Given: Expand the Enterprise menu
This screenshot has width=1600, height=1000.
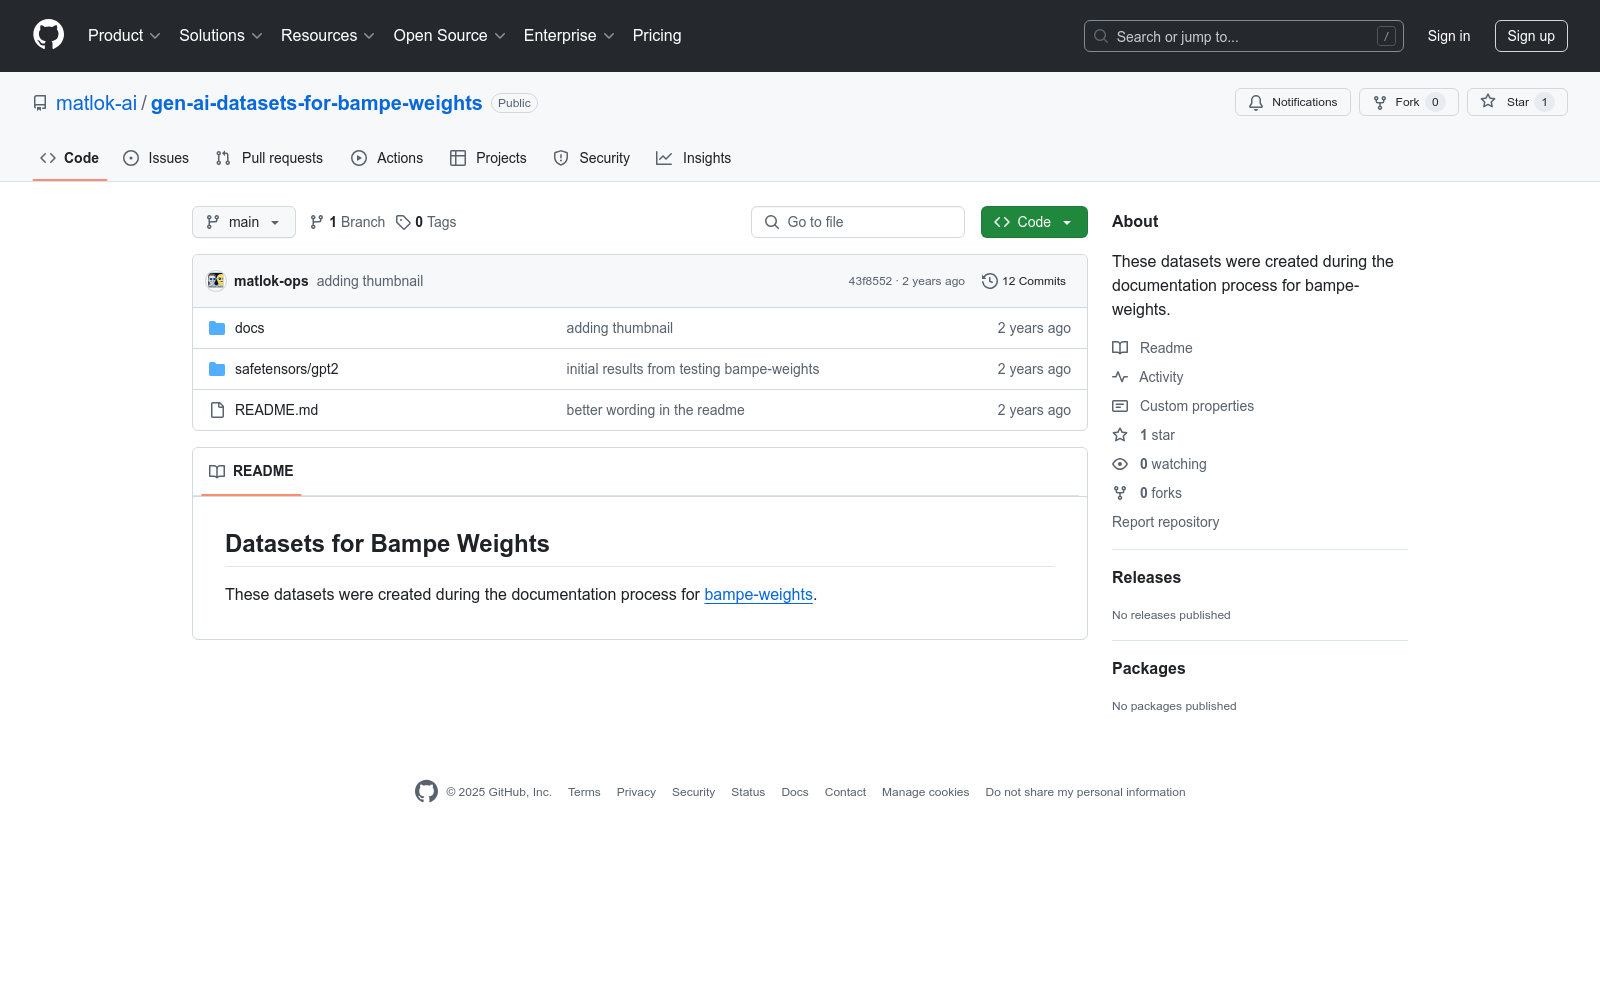Looking at the screenshot, I should coord(569,36).
